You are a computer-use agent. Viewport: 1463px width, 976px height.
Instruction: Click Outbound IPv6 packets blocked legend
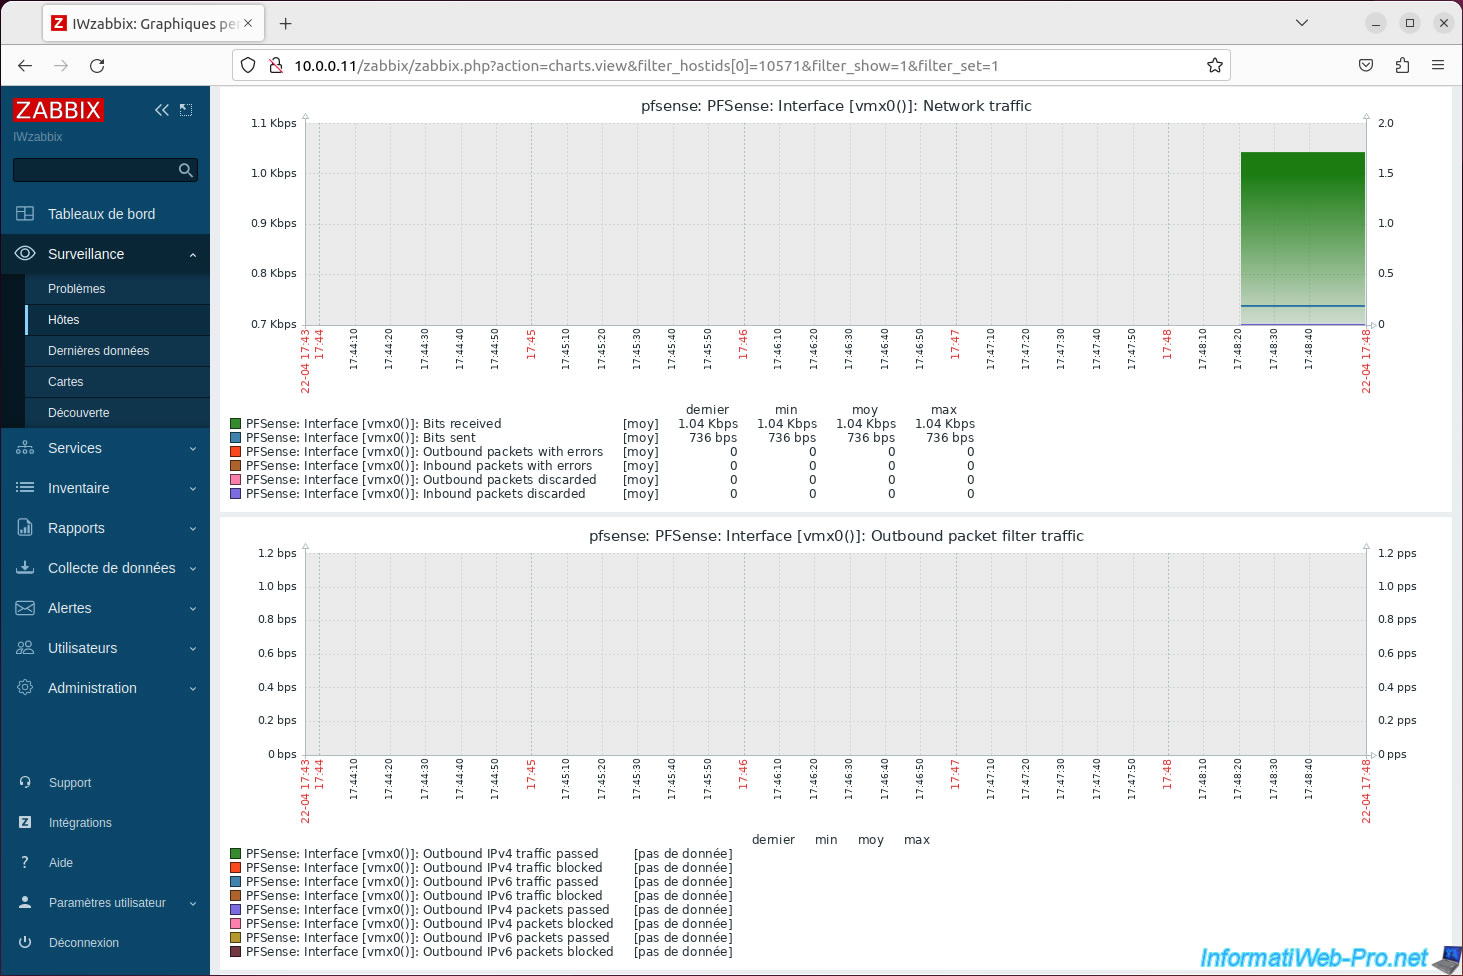coord(430,952)
